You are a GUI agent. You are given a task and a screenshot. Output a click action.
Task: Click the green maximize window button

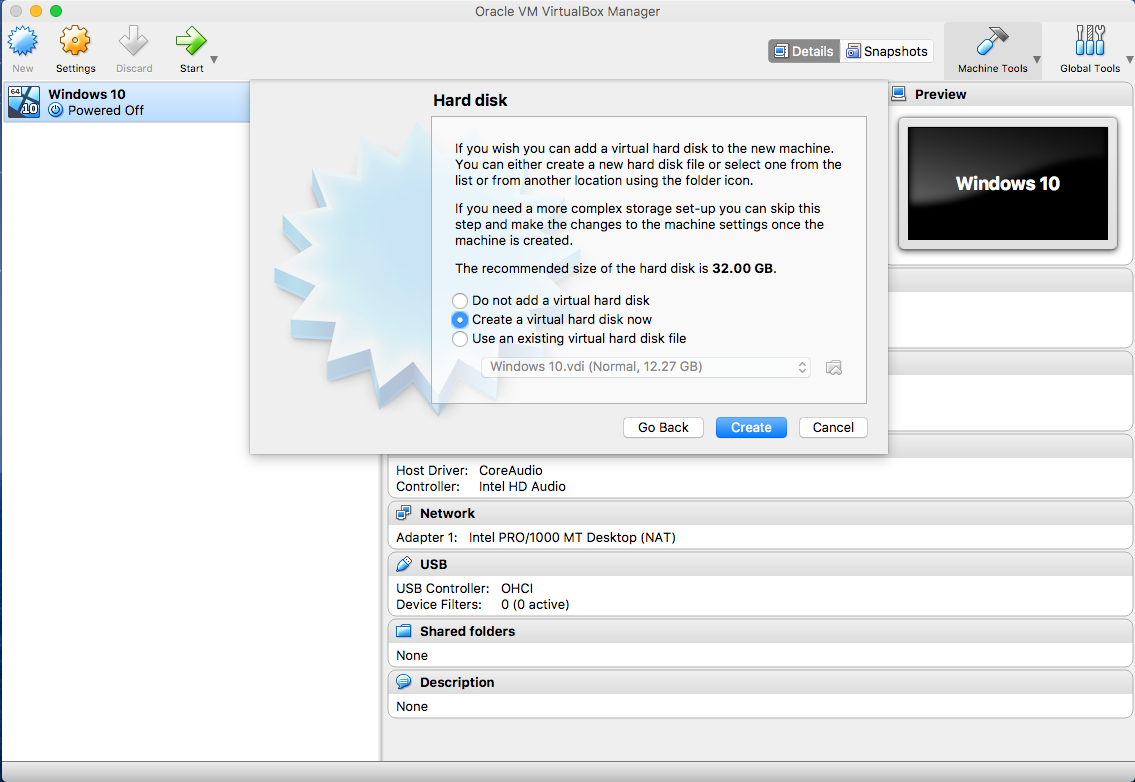coord(56,11)
